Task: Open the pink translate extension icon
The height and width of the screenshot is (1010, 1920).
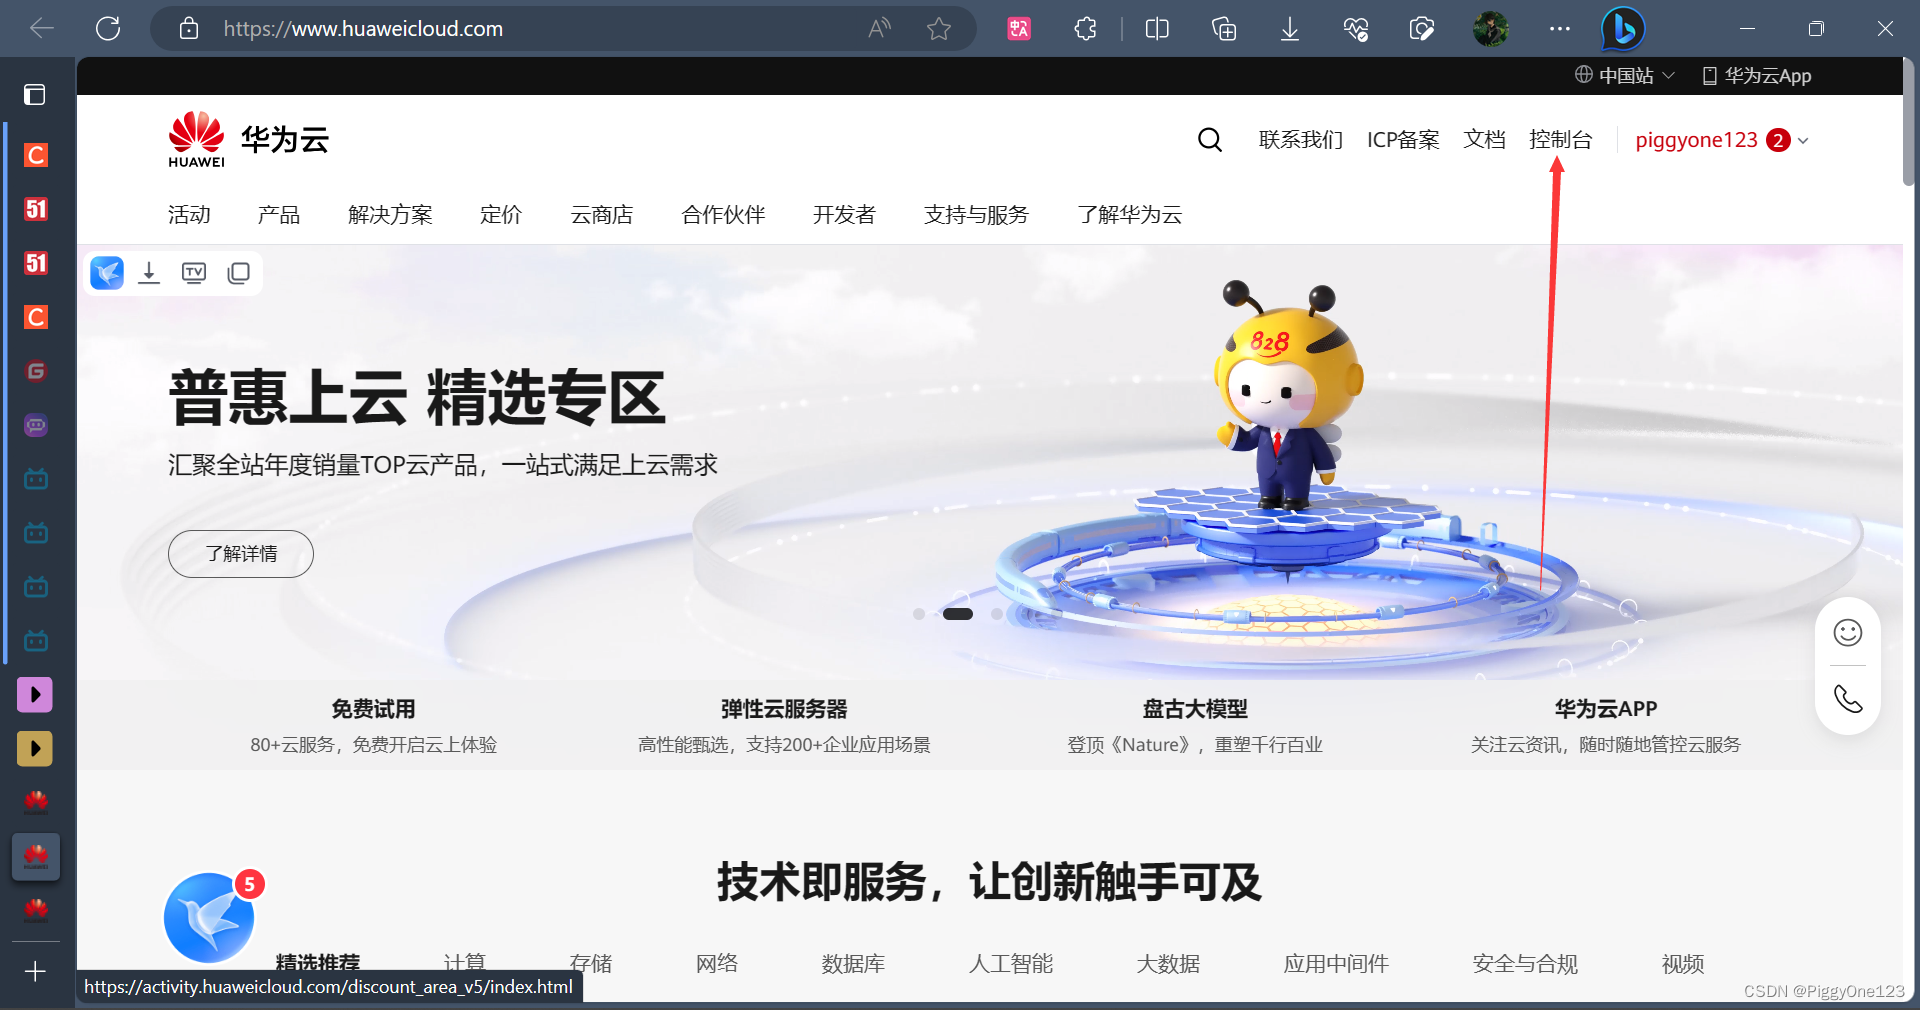Action: click(1019, 29)
